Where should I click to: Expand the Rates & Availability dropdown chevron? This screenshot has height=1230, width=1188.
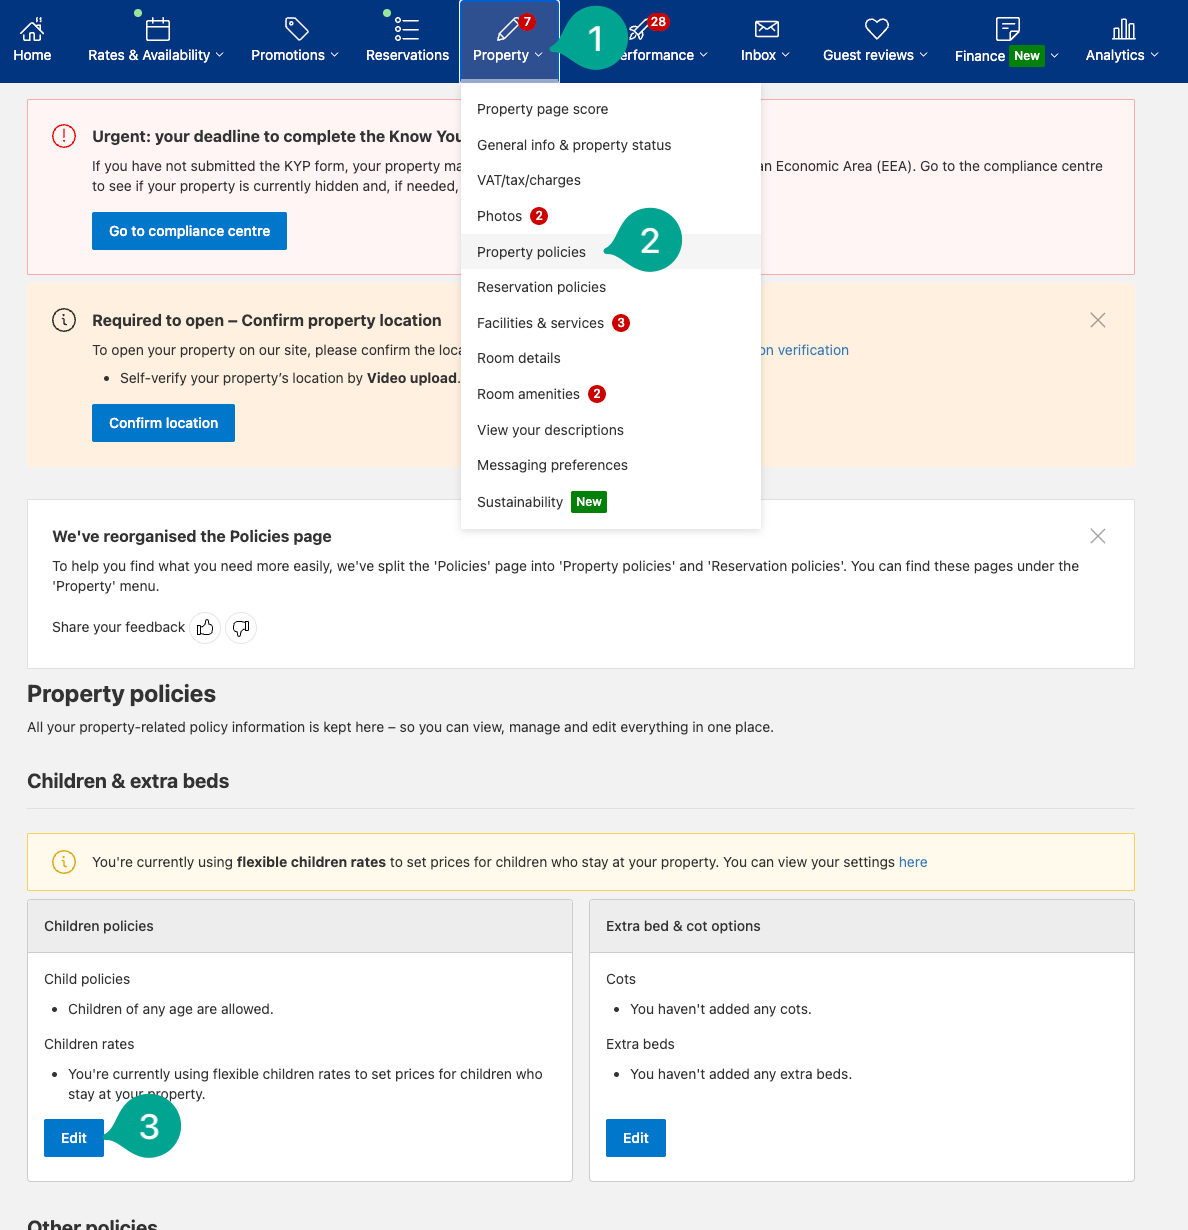pyautogui.click(x=220, y=55)
